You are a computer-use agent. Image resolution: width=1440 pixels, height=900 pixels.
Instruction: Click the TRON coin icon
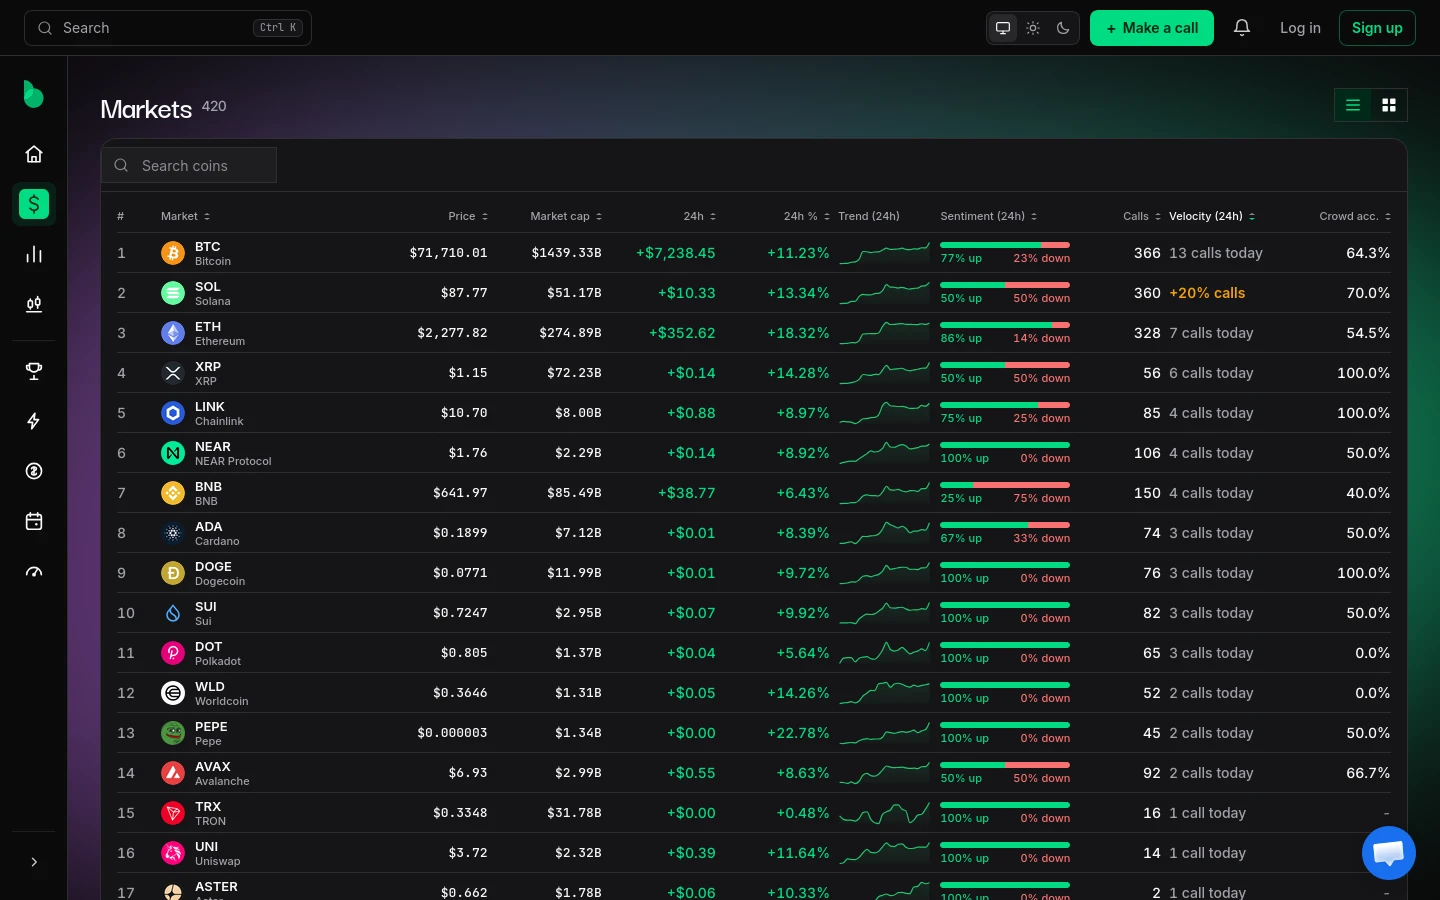point(173,813)
